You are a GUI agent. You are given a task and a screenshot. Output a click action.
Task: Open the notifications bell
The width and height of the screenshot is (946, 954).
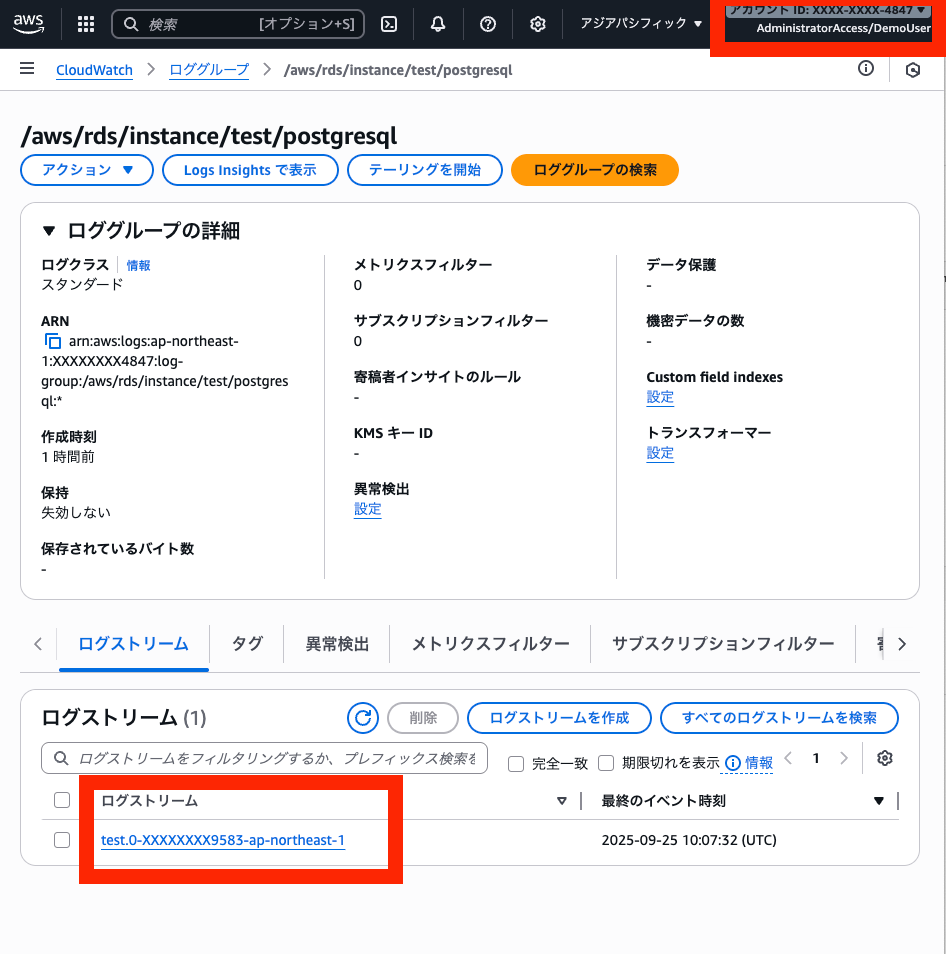point(438,24)
